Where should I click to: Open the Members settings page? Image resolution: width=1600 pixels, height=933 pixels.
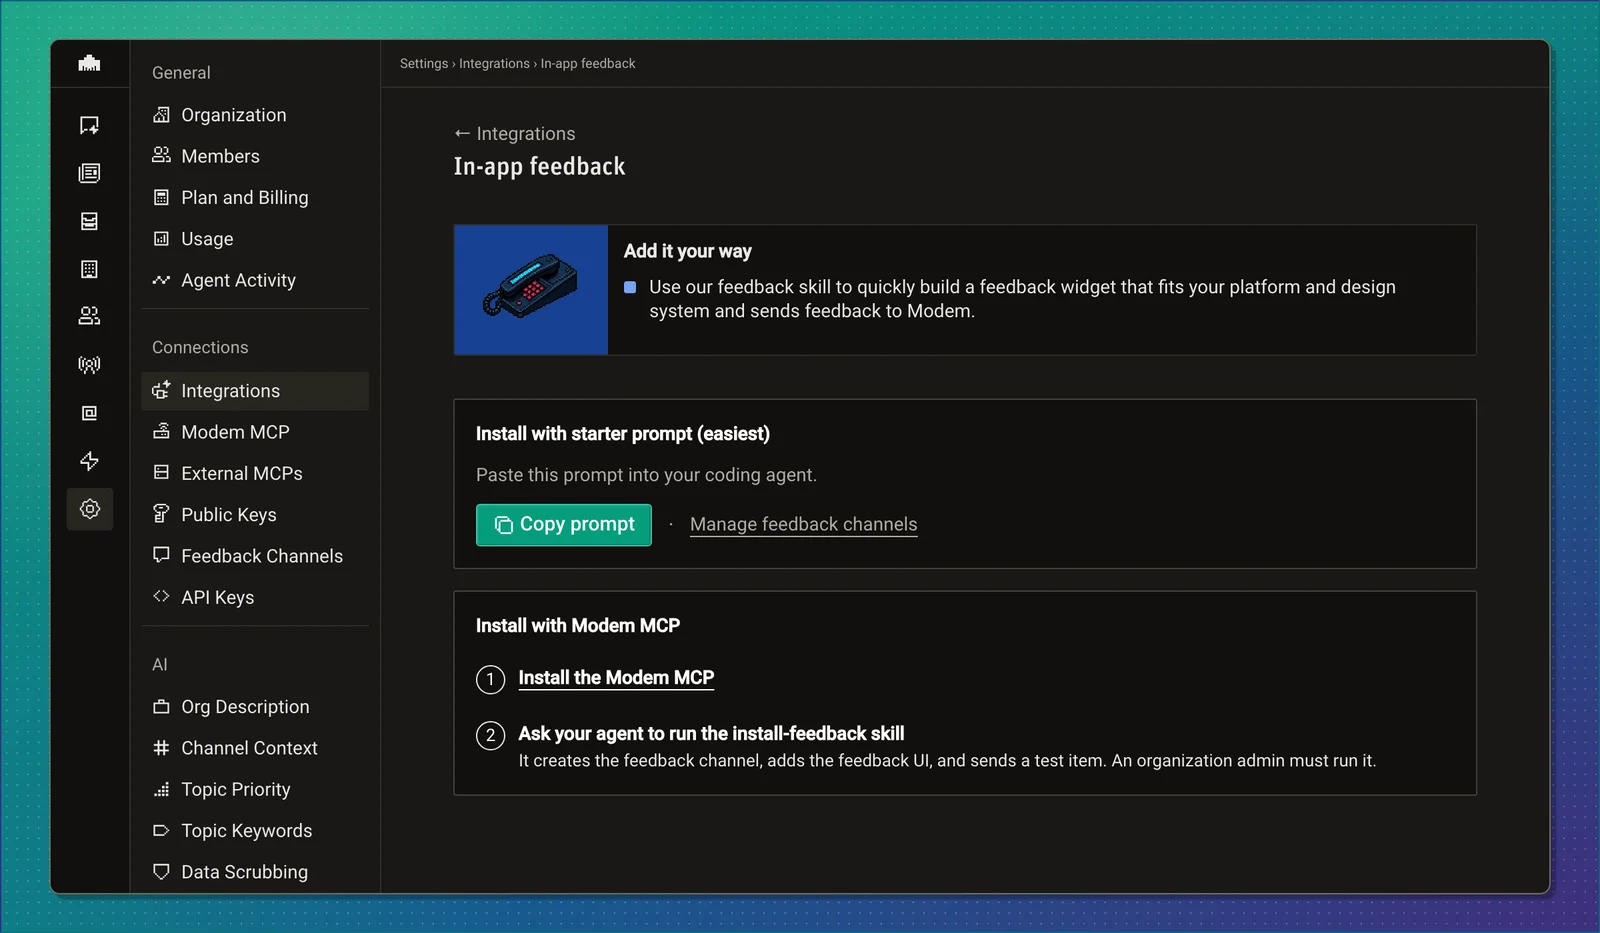[x=255, y=156]
